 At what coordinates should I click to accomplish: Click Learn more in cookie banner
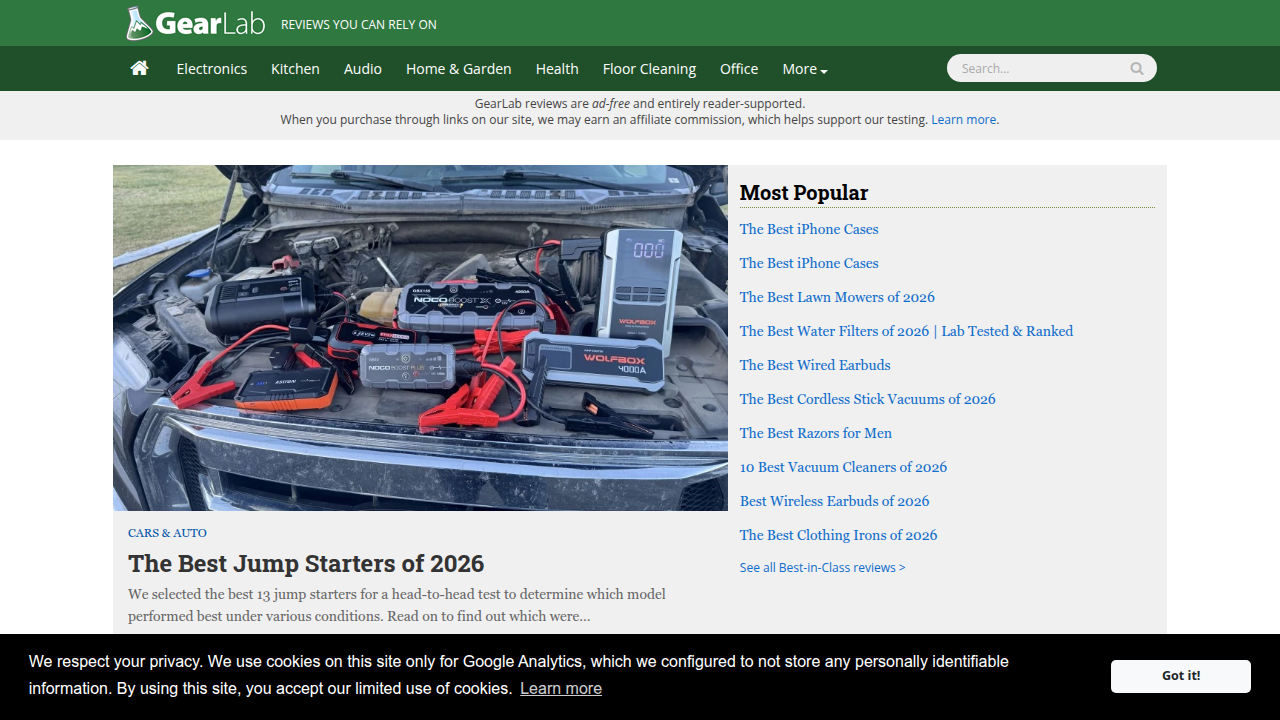pos(561,688)
